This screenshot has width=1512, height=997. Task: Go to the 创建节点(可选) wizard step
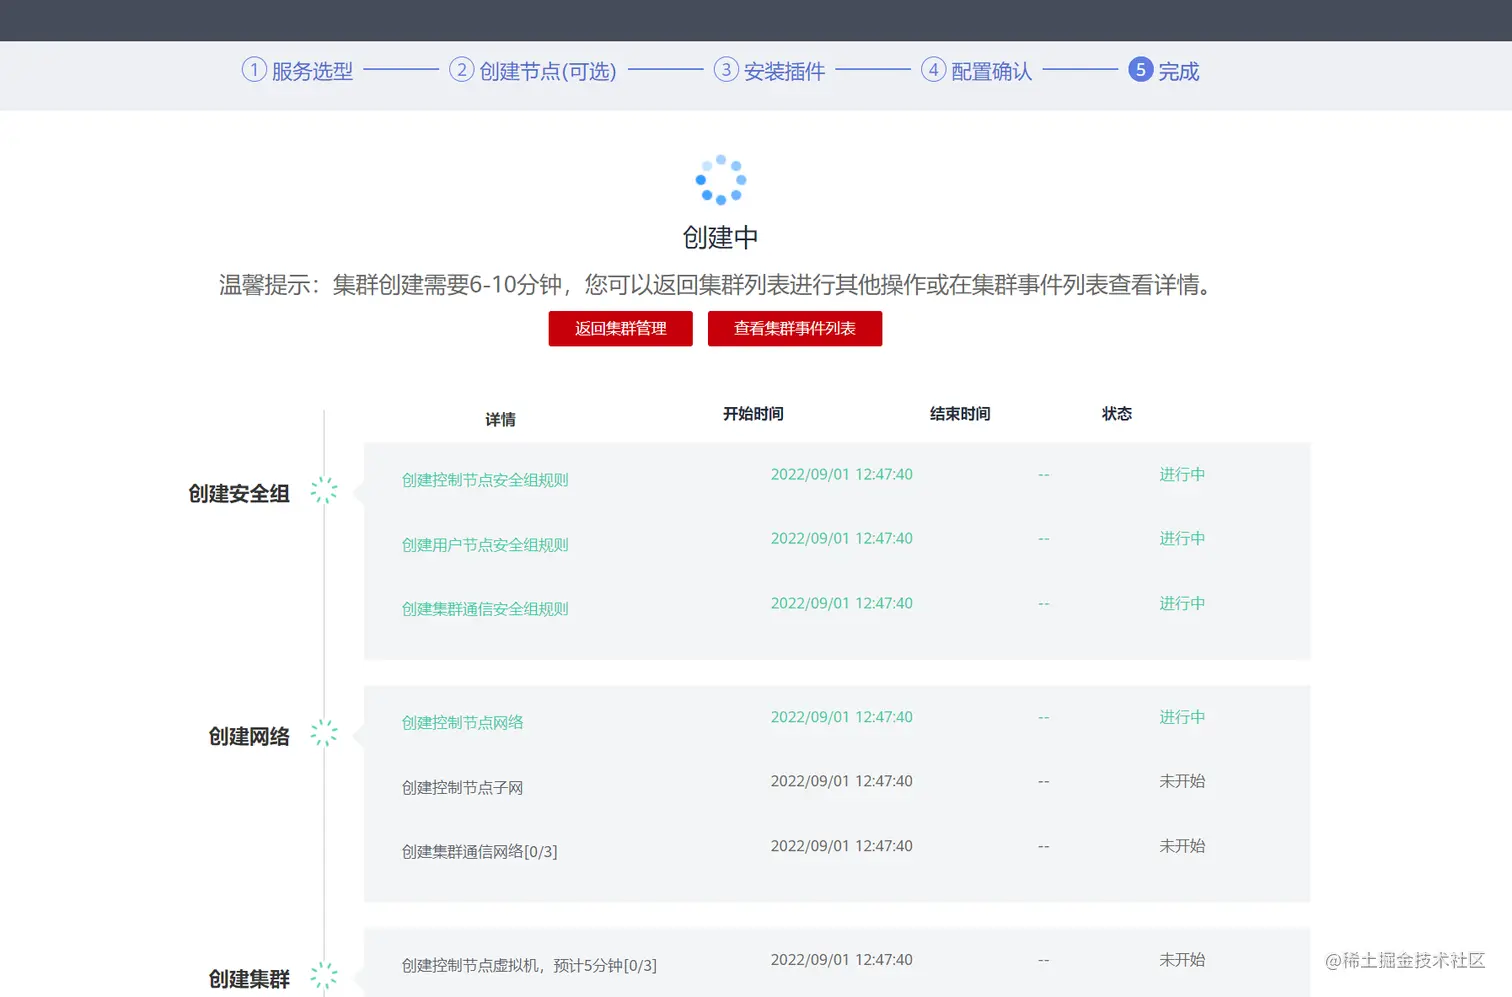548,71
